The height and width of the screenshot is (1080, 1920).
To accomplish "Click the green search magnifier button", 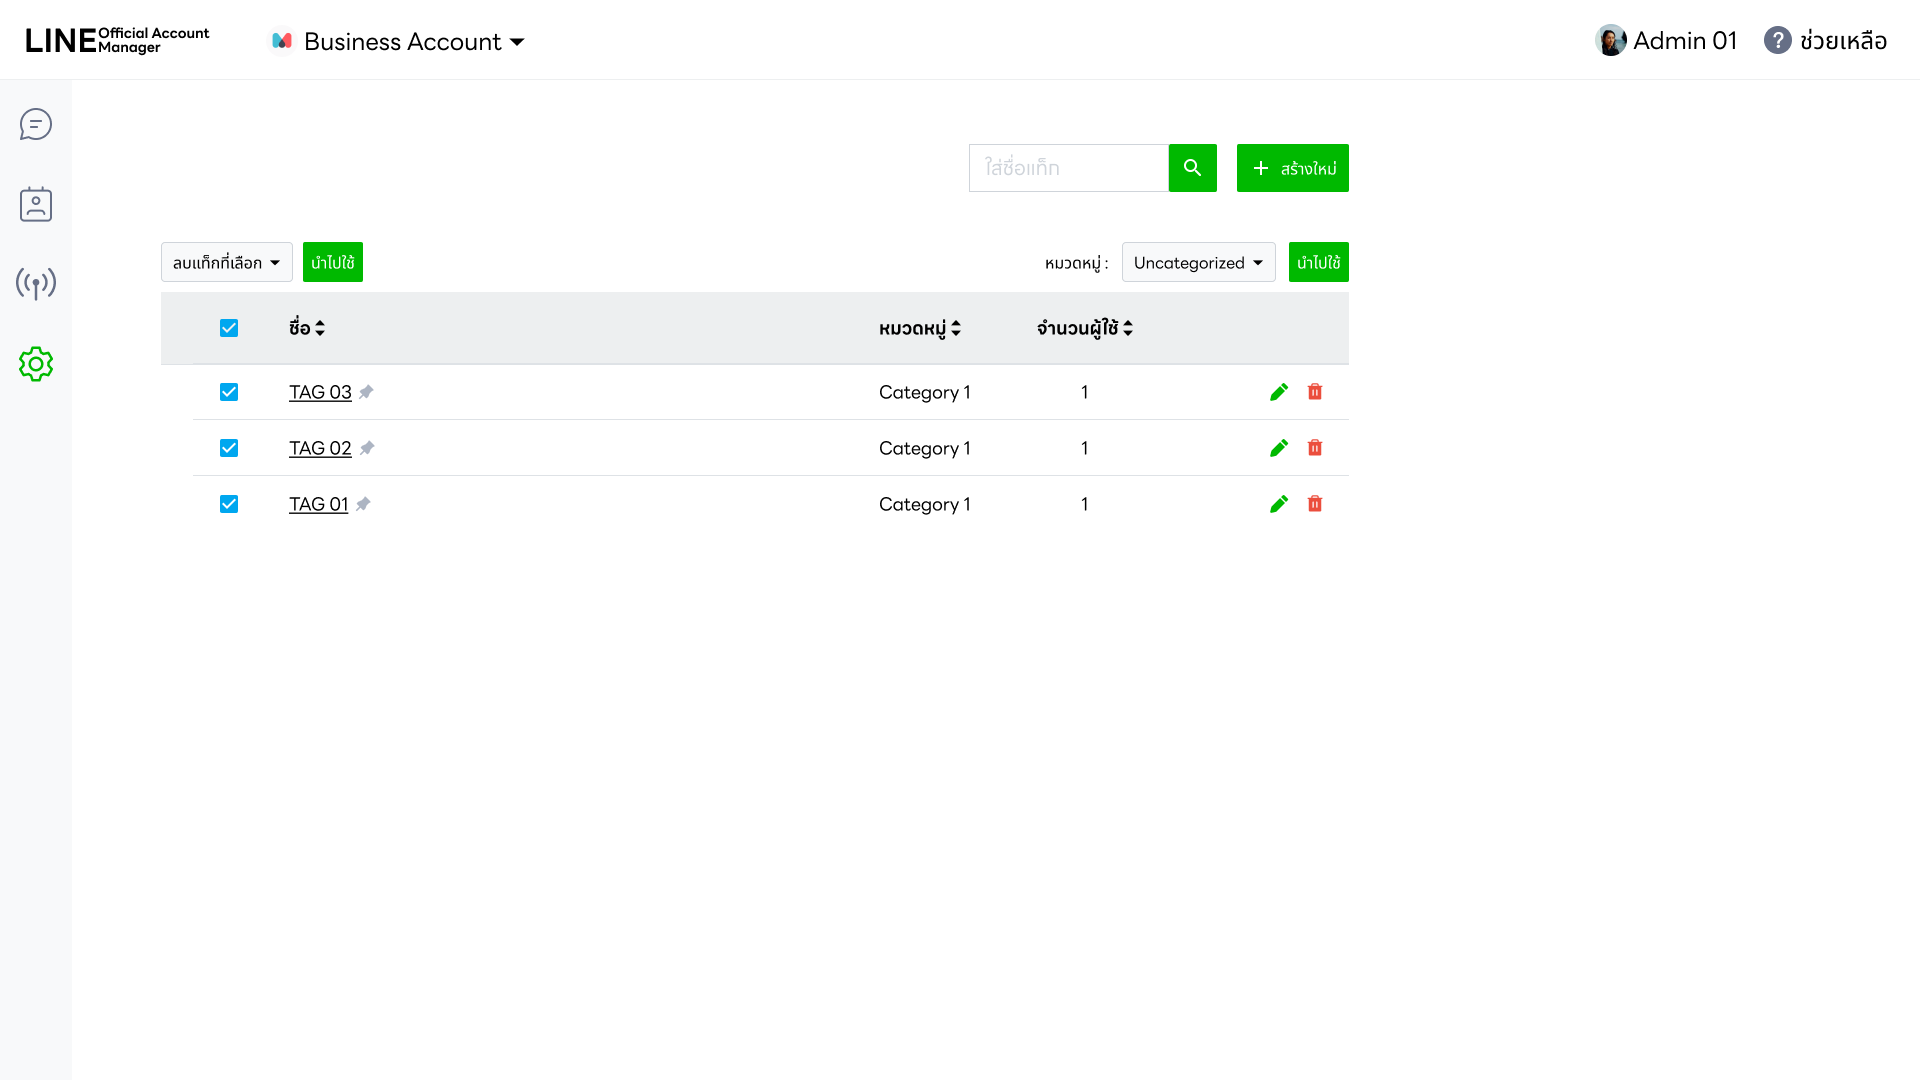I will coord(1192,168).
